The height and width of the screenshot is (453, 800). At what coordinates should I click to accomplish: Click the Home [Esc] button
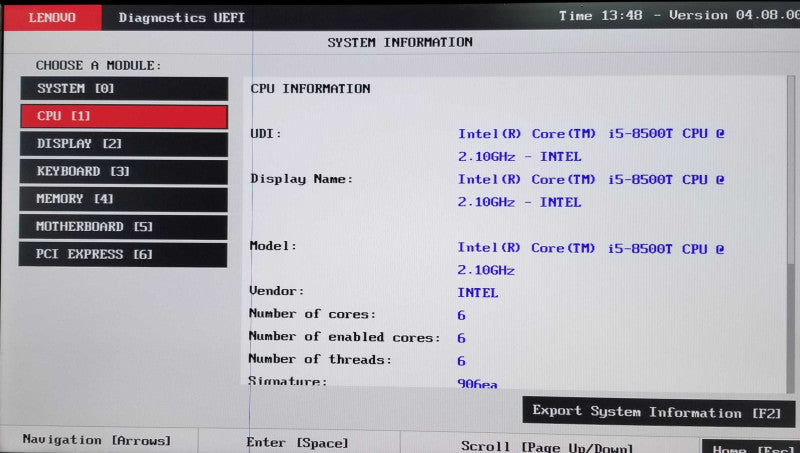pyautogui.click(x=751, y=447)
